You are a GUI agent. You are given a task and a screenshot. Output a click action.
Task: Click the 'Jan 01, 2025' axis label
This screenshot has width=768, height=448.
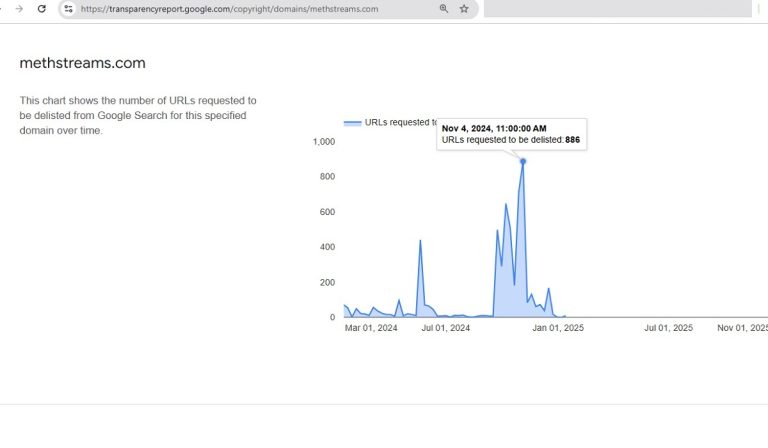tap(557, 328)
